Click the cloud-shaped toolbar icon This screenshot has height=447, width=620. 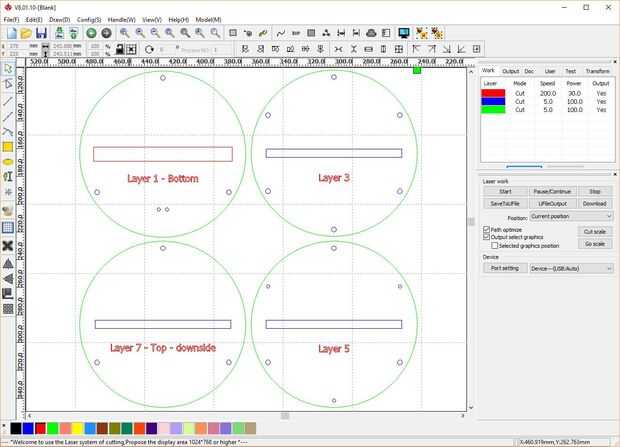click(x=371, y=33)
